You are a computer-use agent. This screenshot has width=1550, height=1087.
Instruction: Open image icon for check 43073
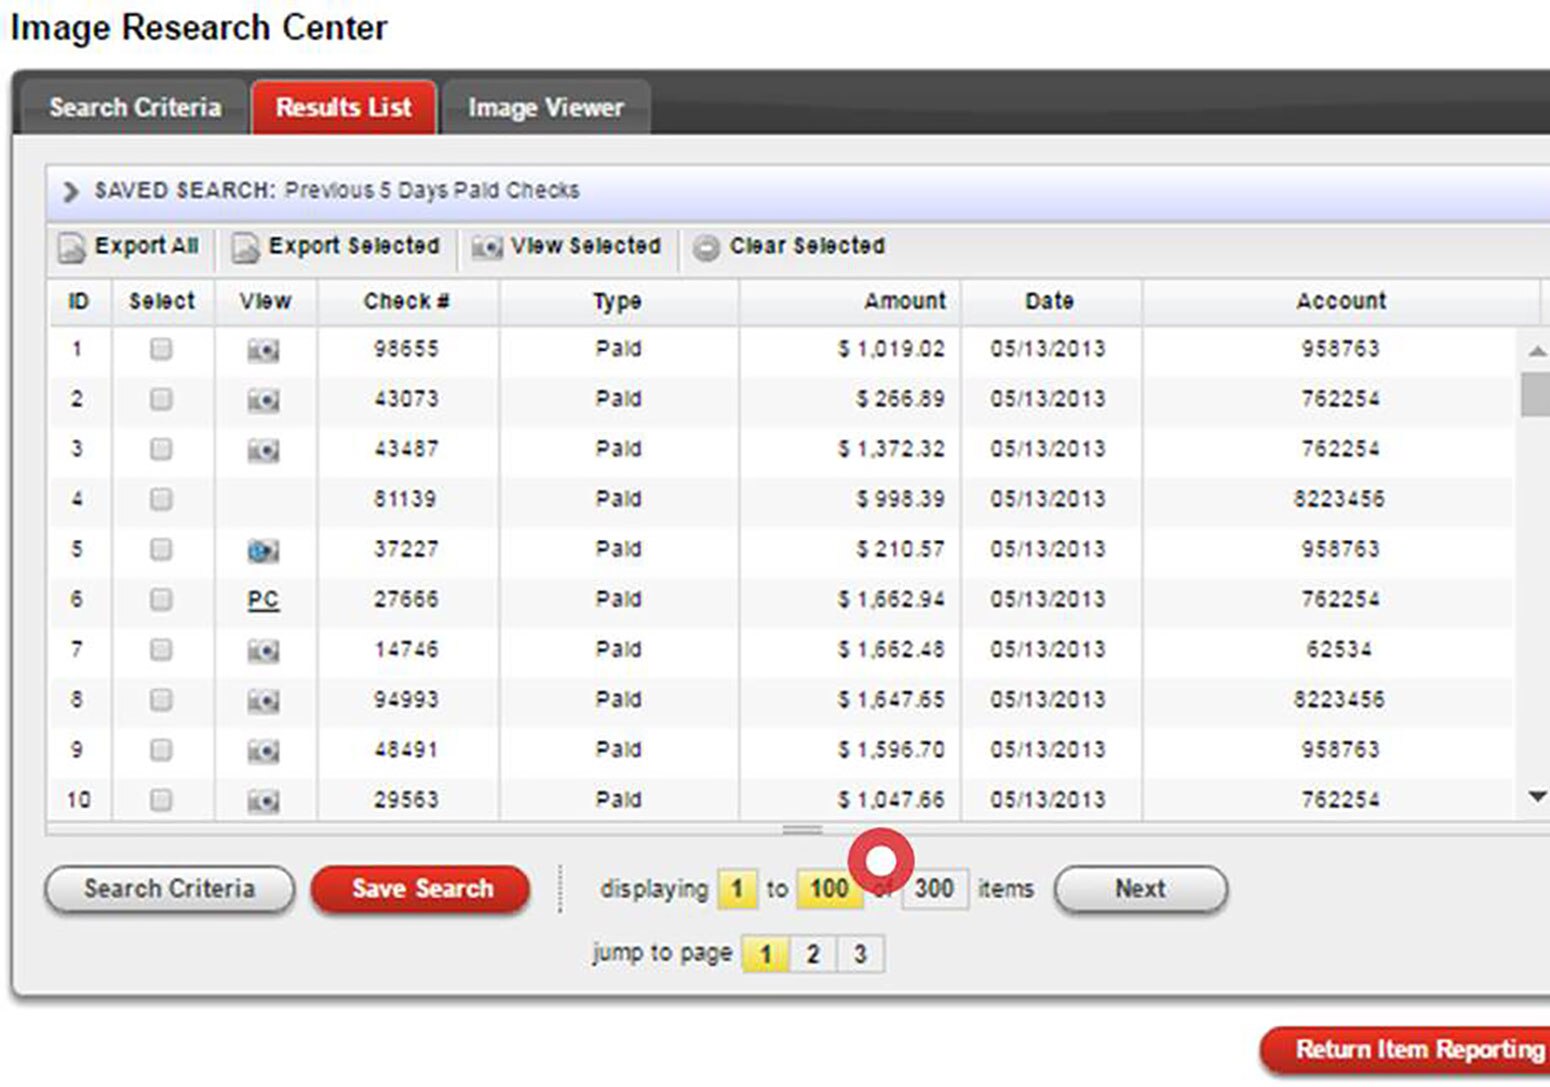263,400
